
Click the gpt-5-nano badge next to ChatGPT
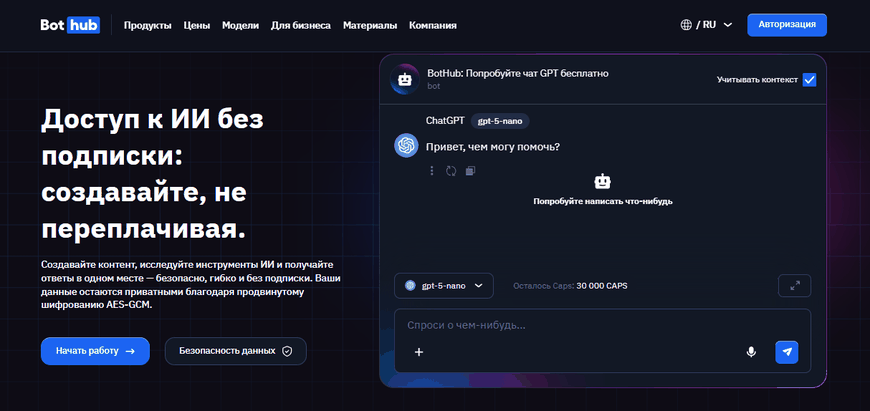500,121
